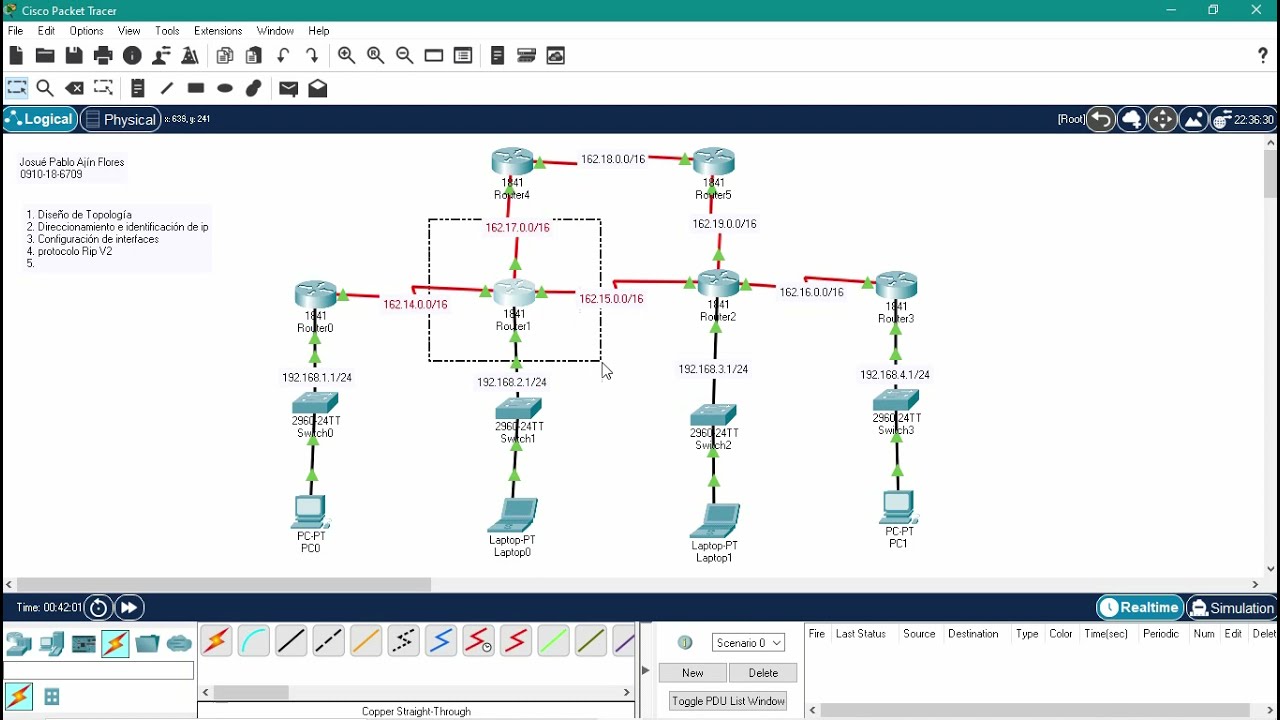Choose the Place Note tool
The height and width of the screenshot is (720, 1280).
tap(138, 88)
